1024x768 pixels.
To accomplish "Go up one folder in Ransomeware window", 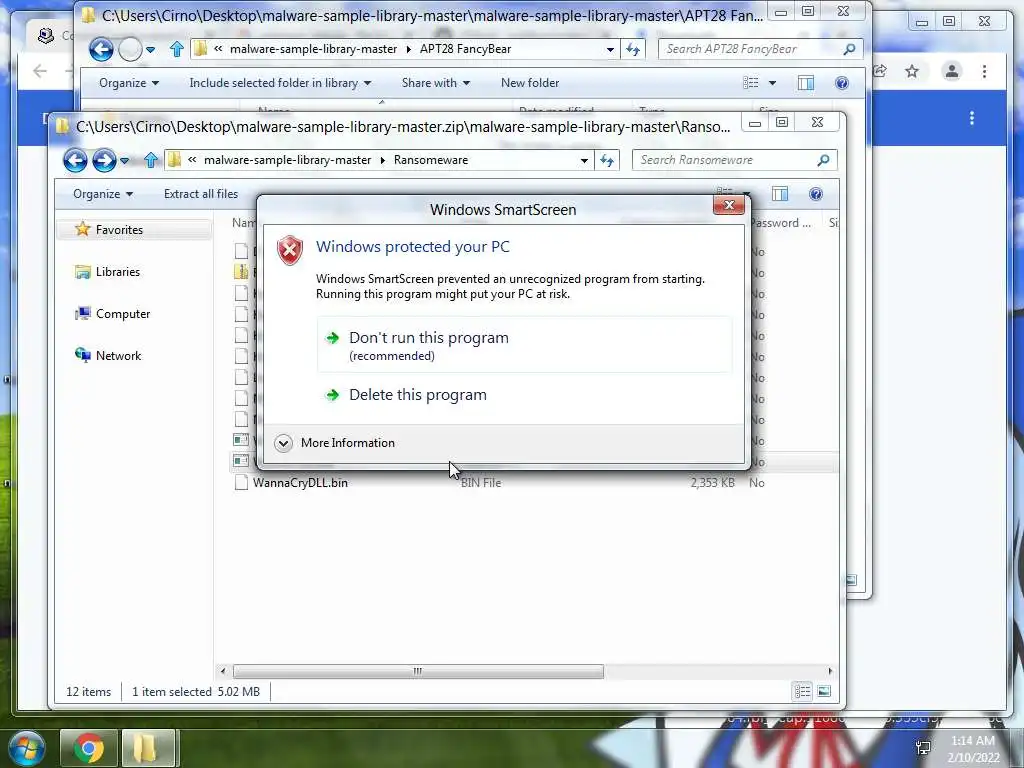I will click(151, 160).
